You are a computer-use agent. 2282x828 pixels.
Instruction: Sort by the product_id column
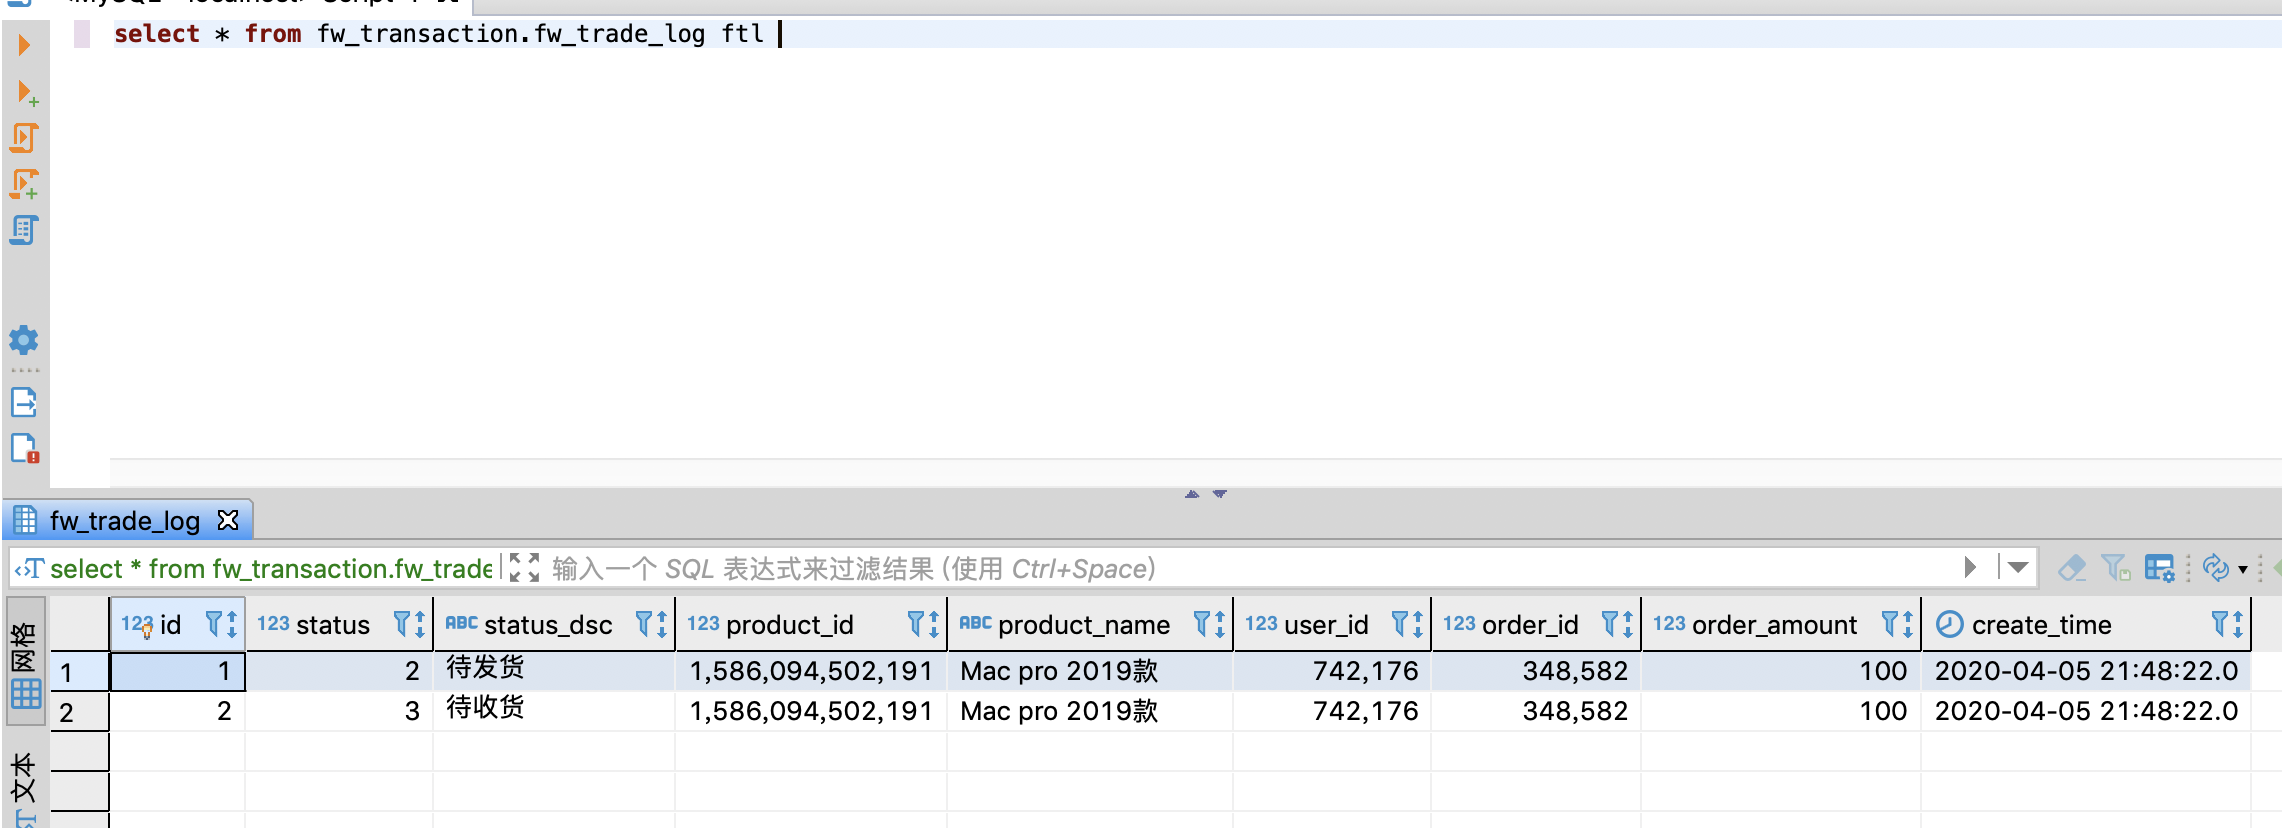click(x=934, y=624)
